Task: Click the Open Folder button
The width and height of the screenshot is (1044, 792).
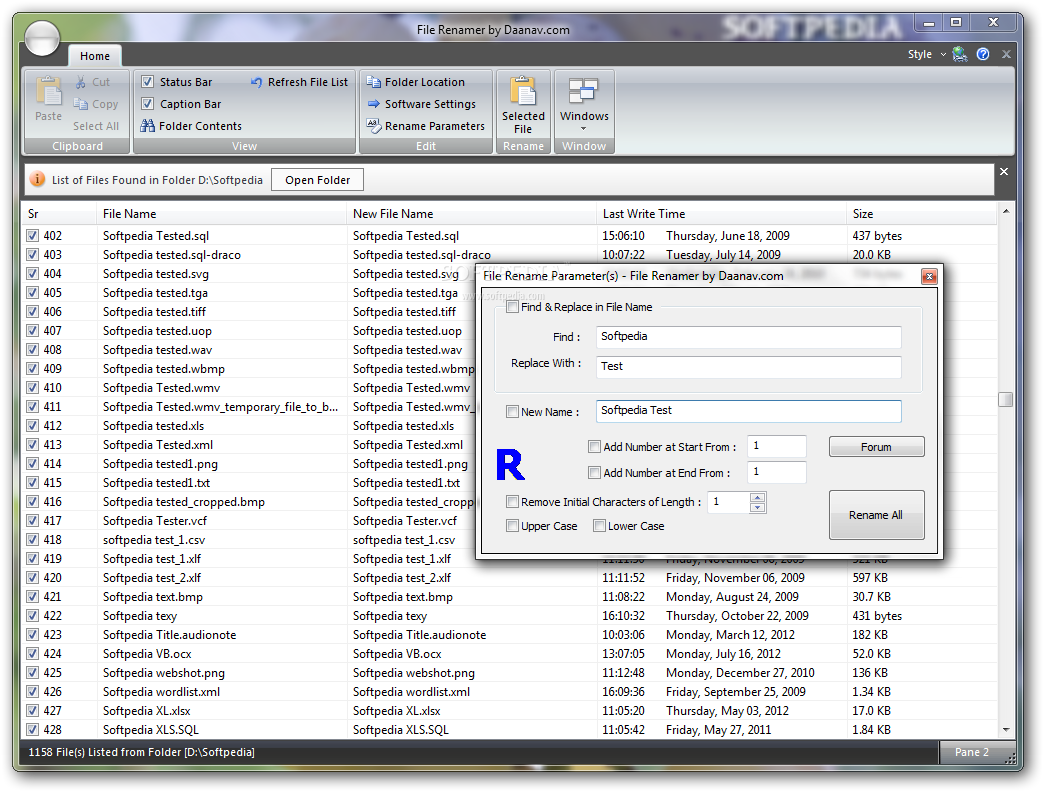Action: pyautogui.click(x=318, y=180)
